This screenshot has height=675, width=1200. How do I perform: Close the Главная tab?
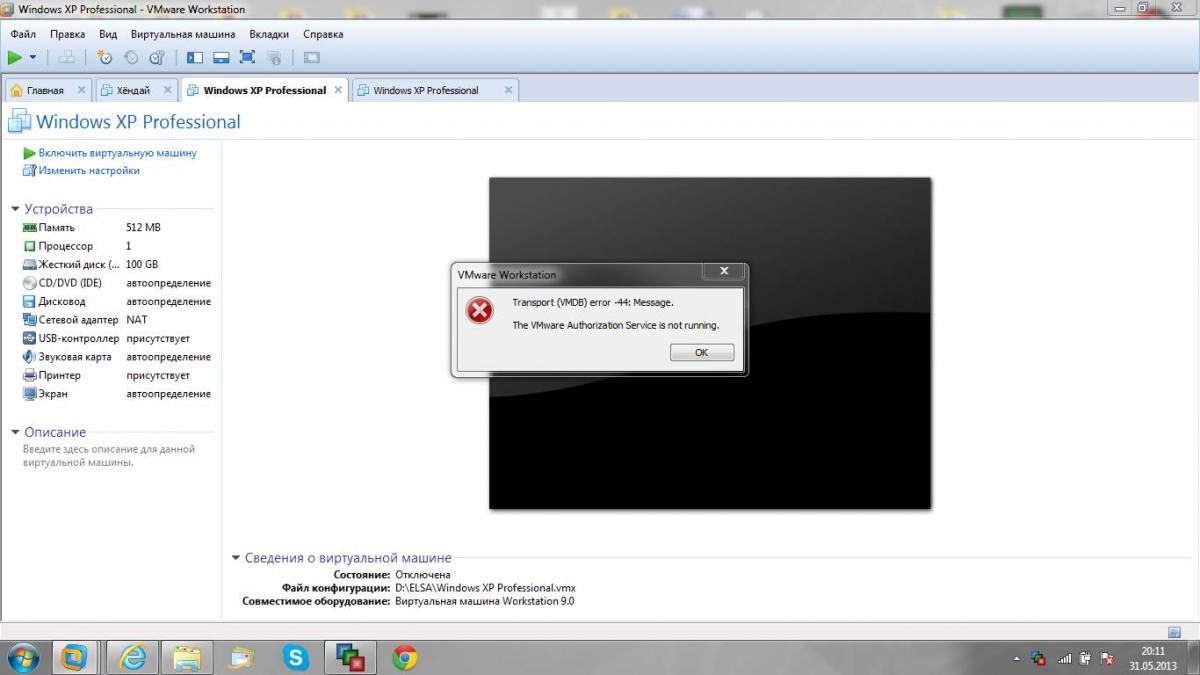[x=81, y=90]
